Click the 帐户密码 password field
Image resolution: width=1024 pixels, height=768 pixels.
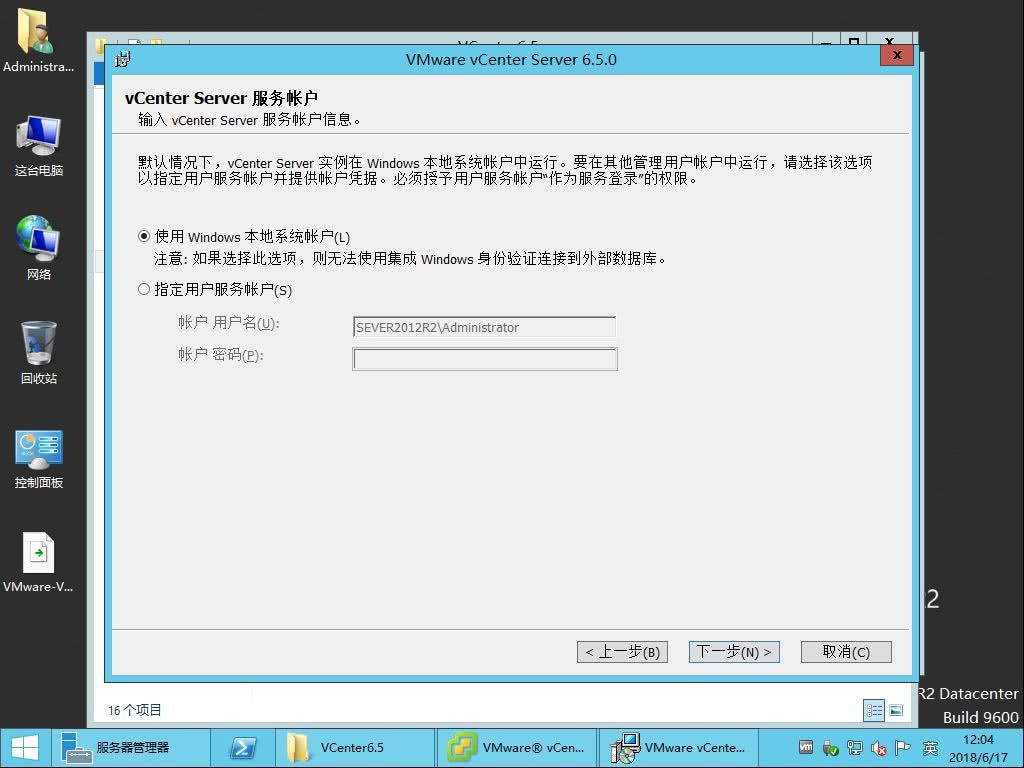point(484,359)
